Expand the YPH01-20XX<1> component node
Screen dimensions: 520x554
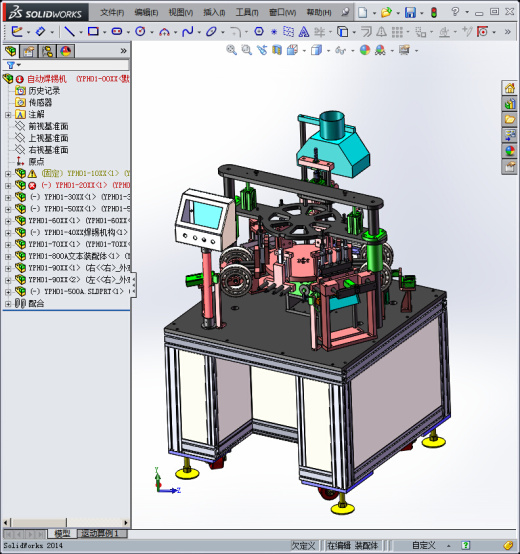point(8,185)
